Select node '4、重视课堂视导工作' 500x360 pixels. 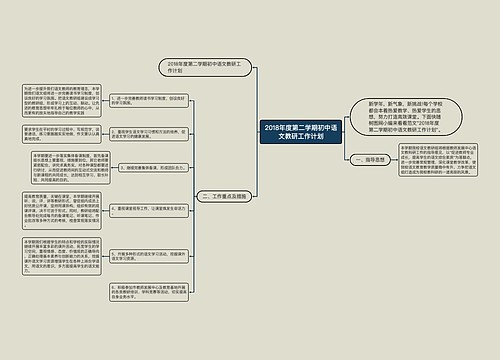(149, 211)
